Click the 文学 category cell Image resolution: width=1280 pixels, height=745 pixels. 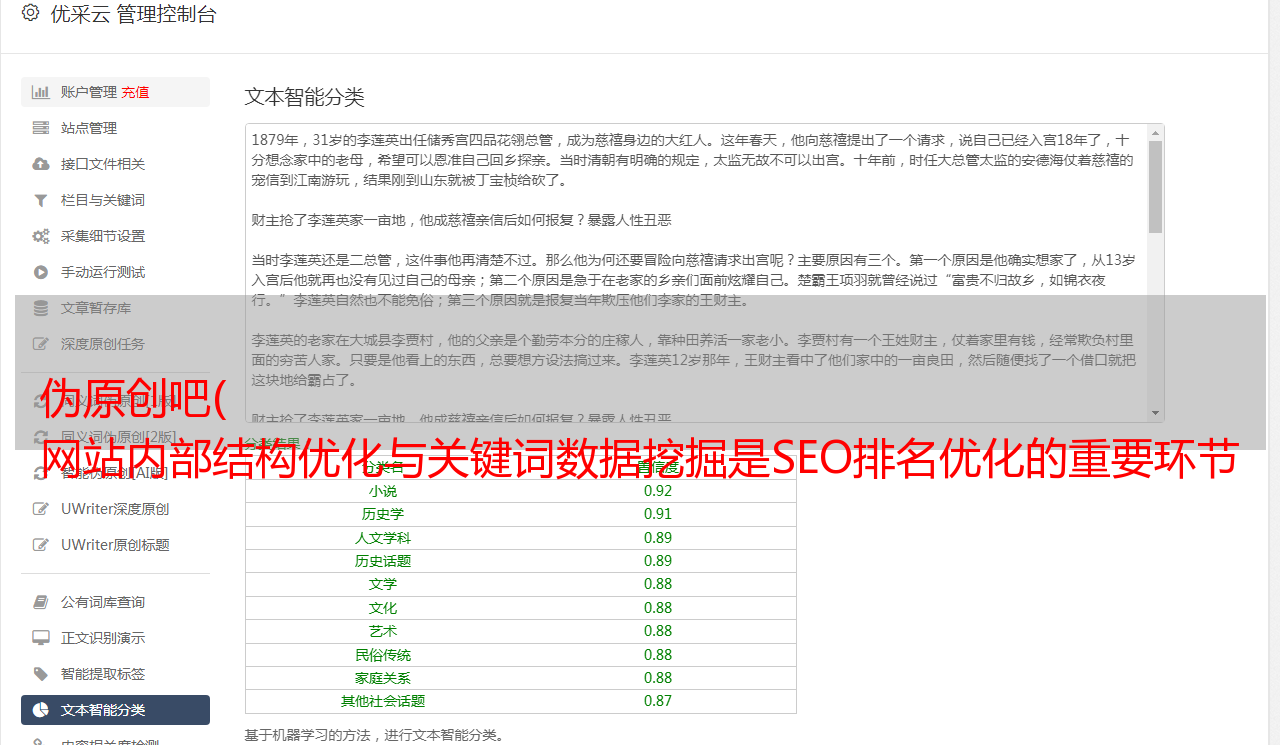tap(383, 584)
